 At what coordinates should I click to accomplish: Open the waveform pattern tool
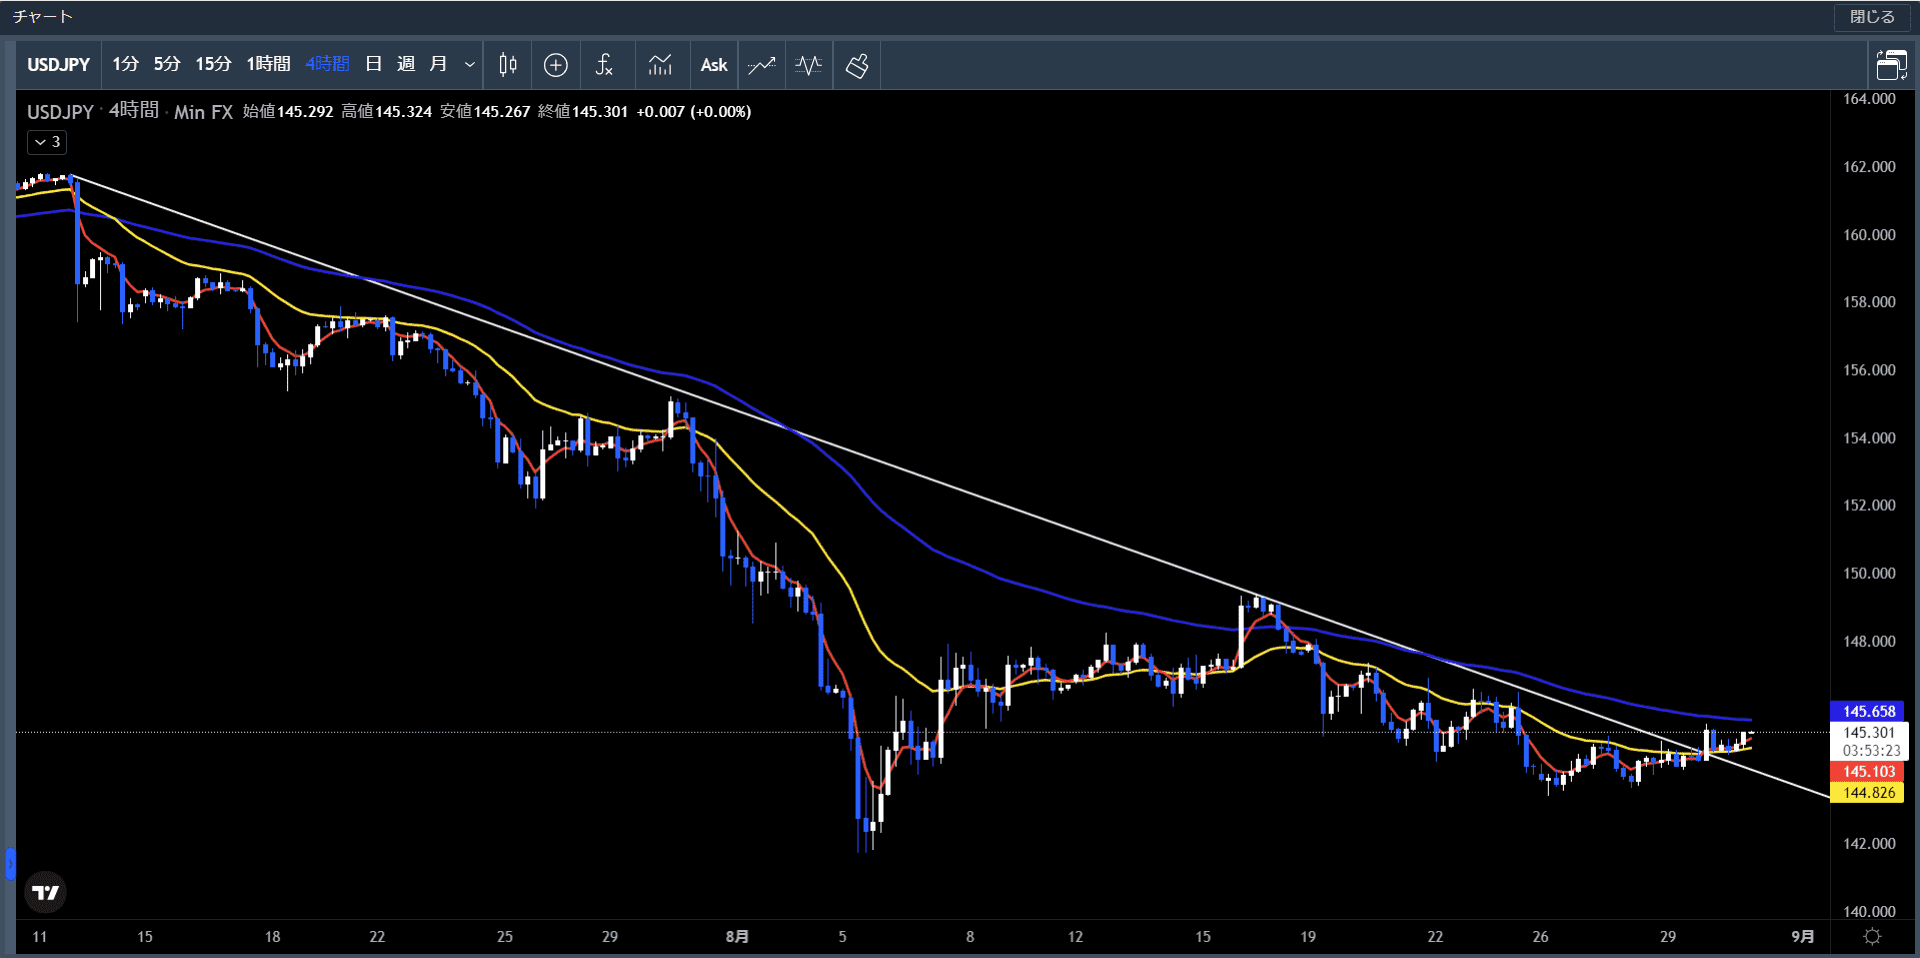tap(809, 65)
